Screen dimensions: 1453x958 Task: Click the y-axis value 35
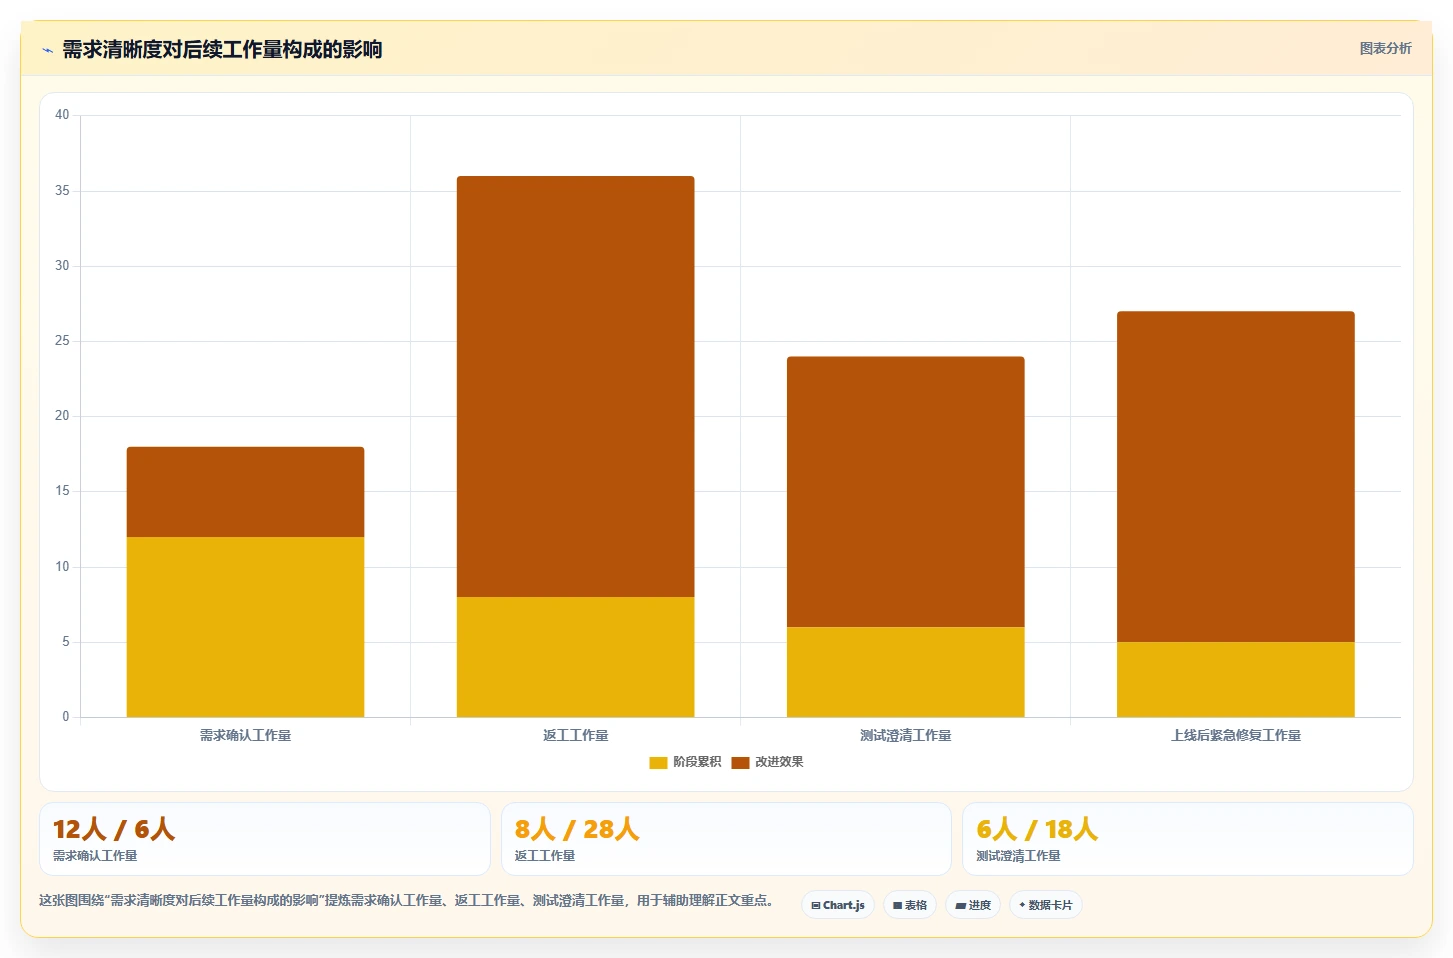[62, 191]
